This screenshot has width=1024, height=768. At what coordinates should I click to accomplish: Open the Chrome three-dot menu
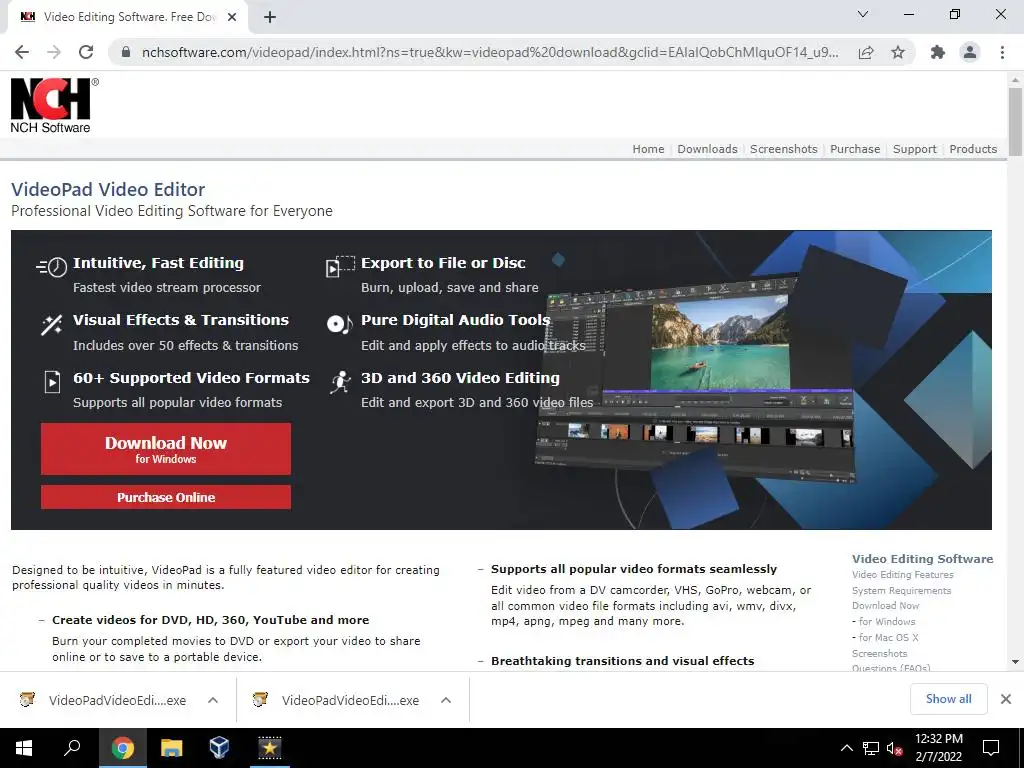[x=1002, y=52]
